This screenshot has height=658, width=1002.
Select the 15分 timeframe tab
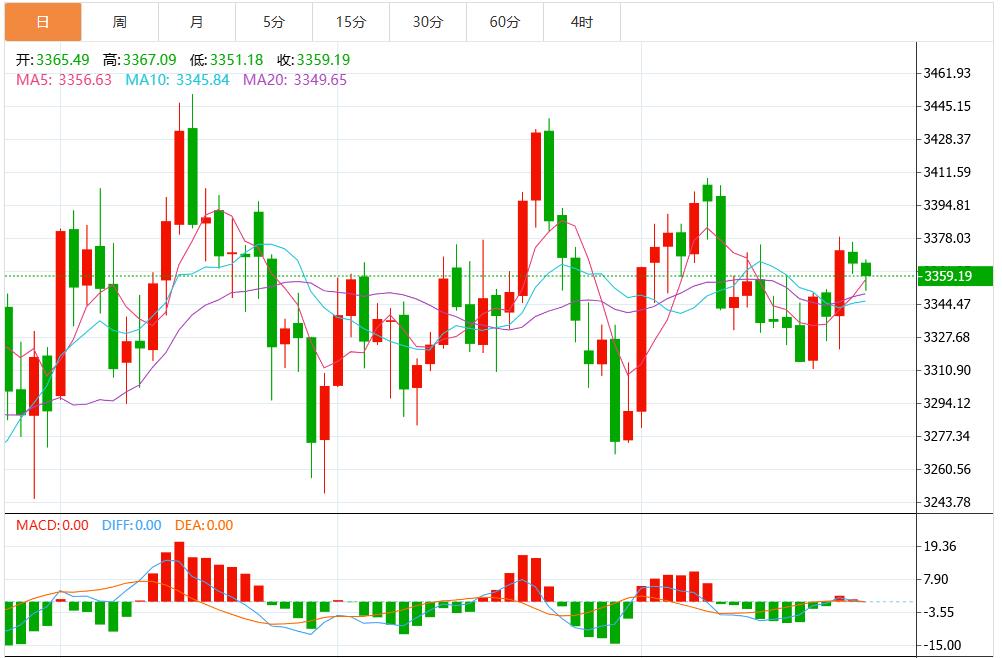click(x=350, y=20)
